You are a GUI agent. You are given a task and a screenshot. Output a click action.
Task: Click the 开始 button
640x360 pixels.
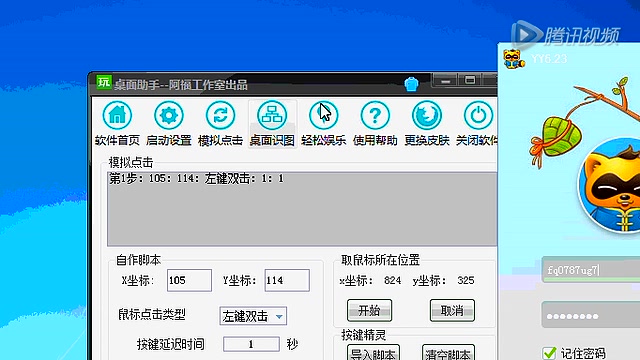tap(369, 311)
